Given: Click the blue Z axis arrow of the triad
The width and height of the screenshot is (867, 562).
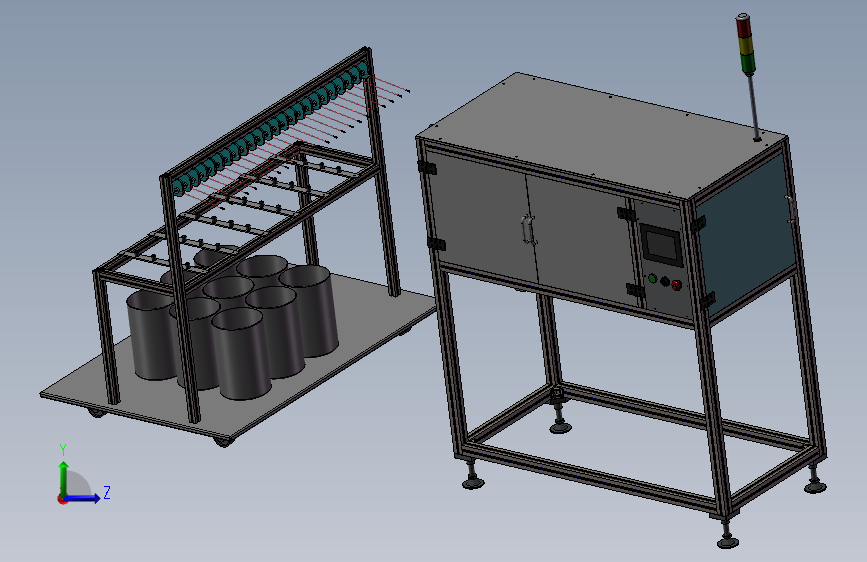Looking at the screenshot, I should (x=83, y=498).
